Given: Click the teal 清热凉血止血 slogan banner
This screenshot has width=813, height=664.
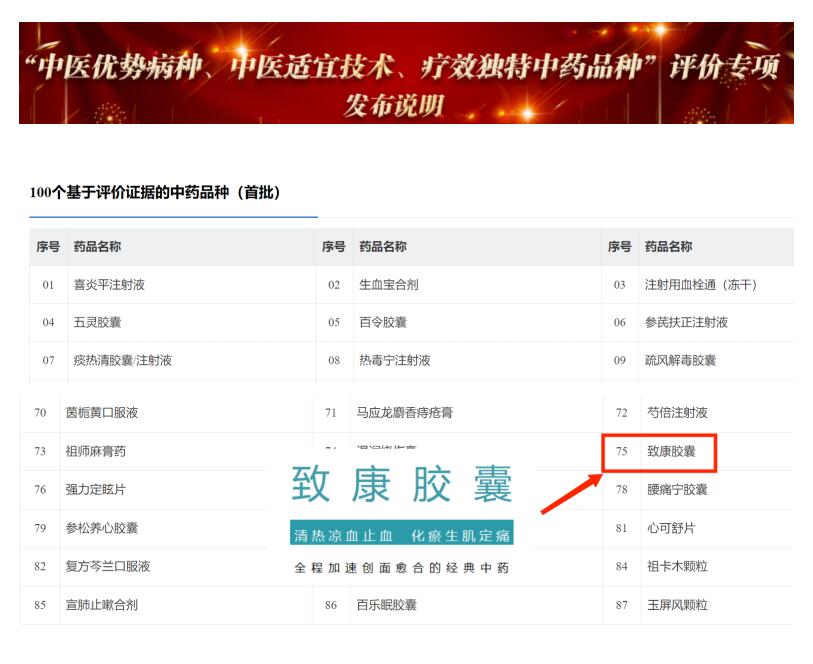Looking at the screenshot, I should [x=402, y=534].
